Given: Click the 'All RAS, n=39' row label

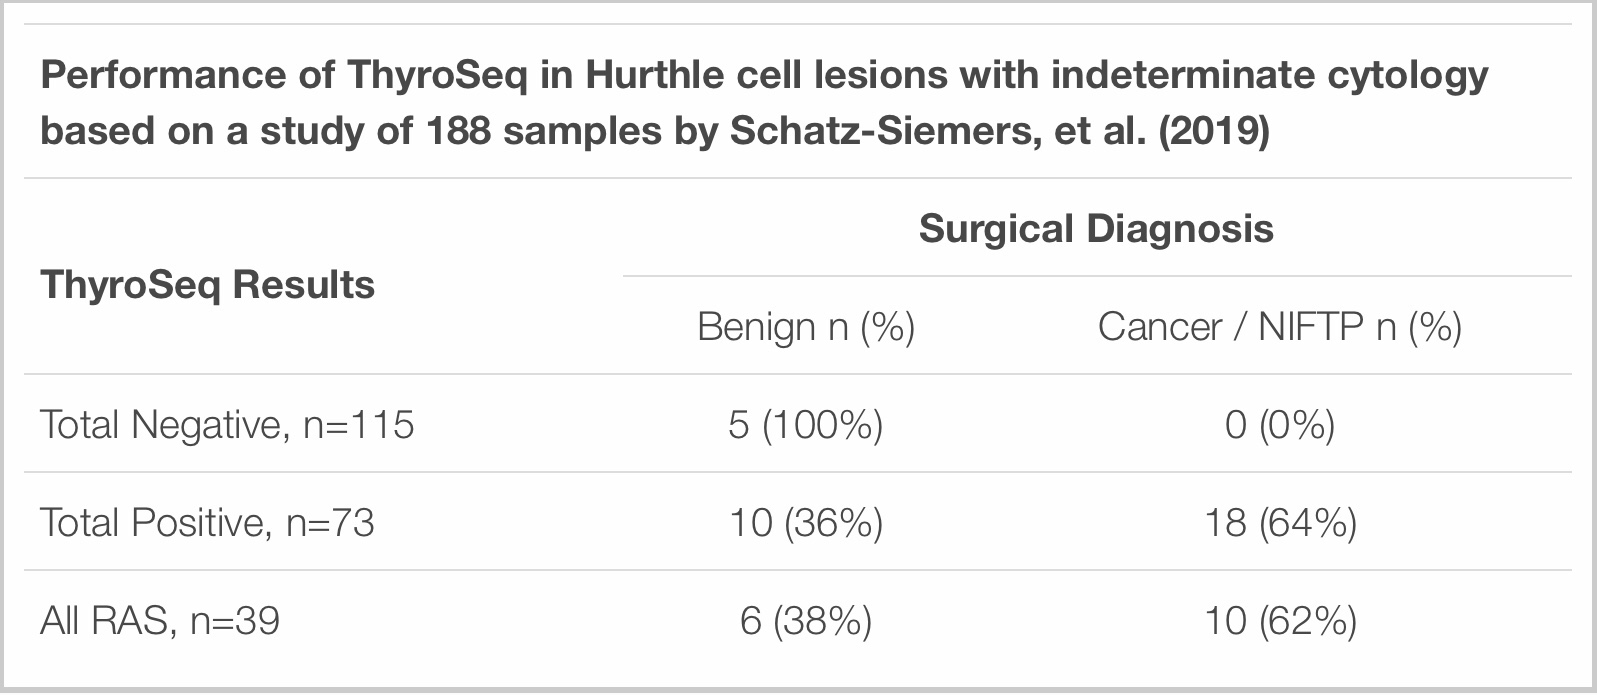Looking at the screenshot, I should 160,621.
